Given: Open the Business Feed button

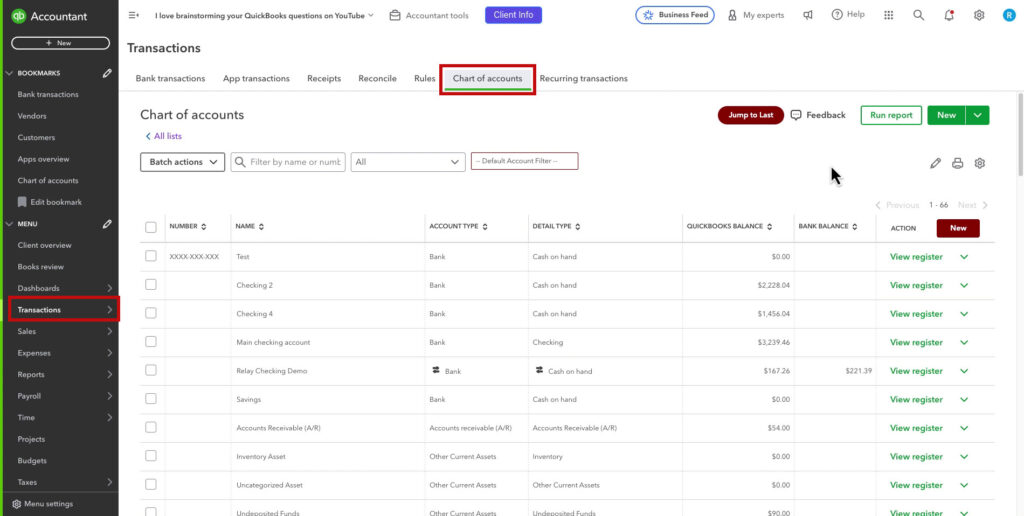Looking at the screenshot, I should click(x=675, y=15).
